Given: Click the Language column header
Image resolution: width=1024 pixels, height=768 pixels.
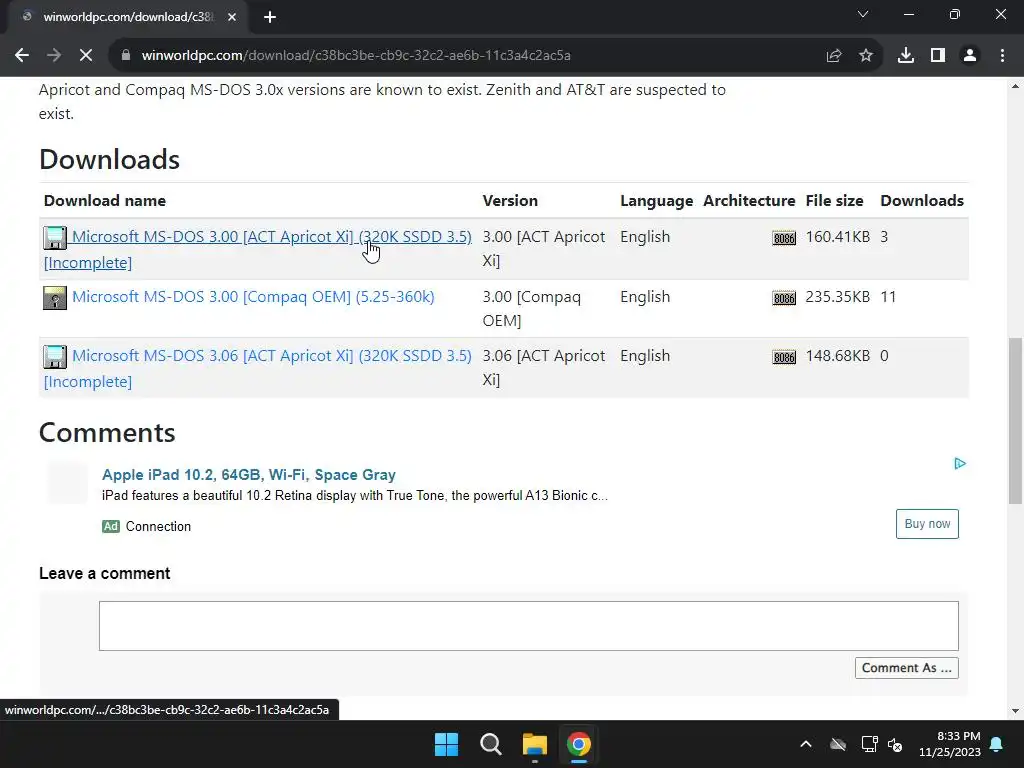Looking at the screenshot, I should 656,200.
